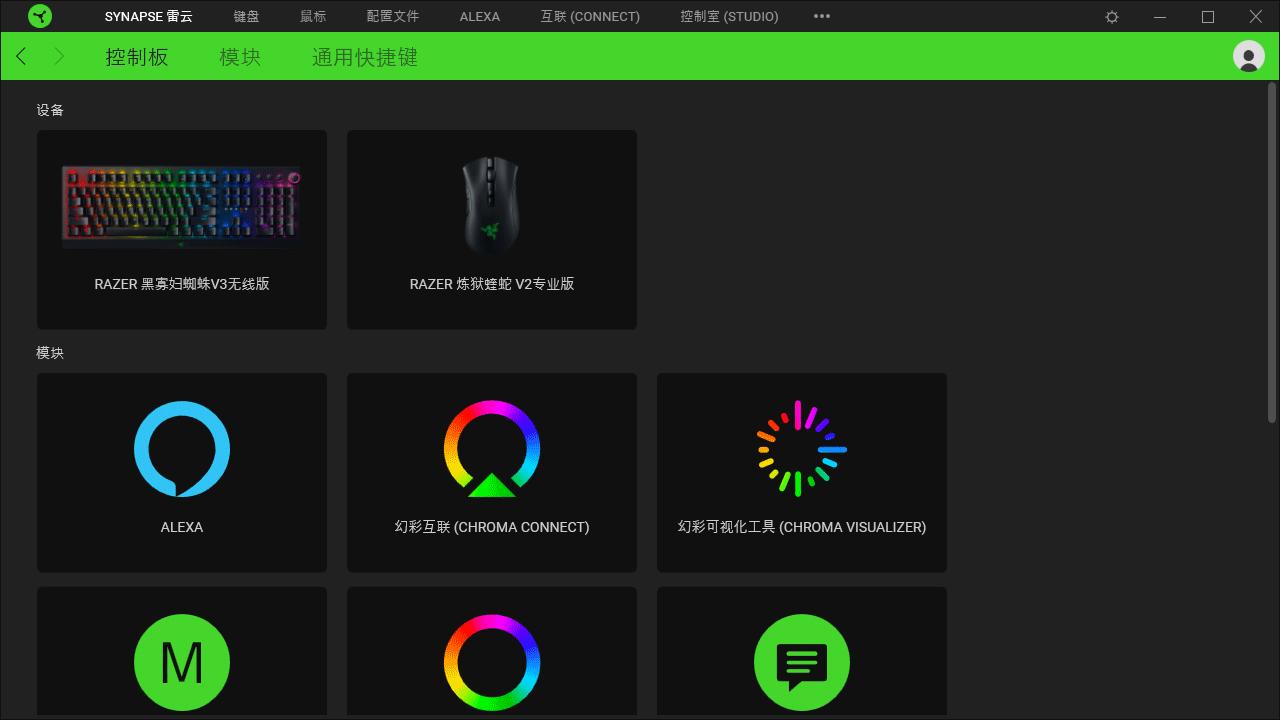Open the settings gear icon
The height and width of the screenshot is (720, 1280).
tap(1112, 17)
